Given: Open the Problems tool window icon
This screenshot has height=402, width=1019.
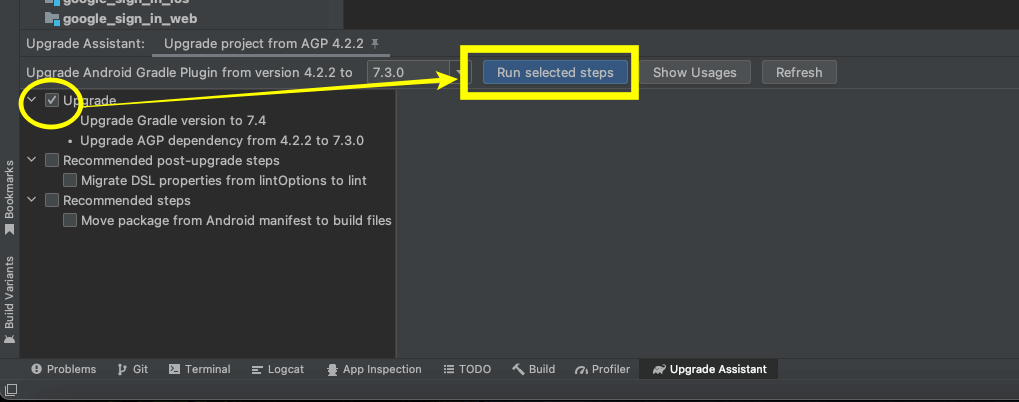Looking at the screenshot, I should pos(36,370).
